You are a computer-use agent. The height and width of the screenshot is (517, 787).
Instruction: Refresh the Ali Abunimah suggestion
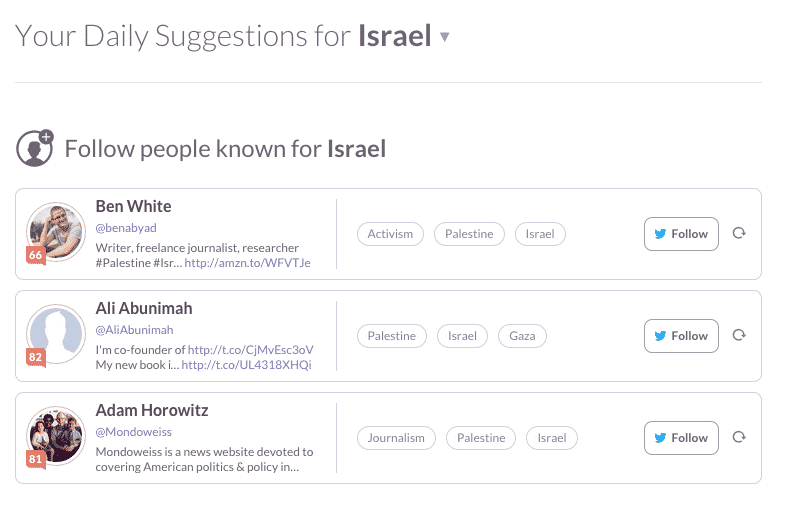(739, 335)
